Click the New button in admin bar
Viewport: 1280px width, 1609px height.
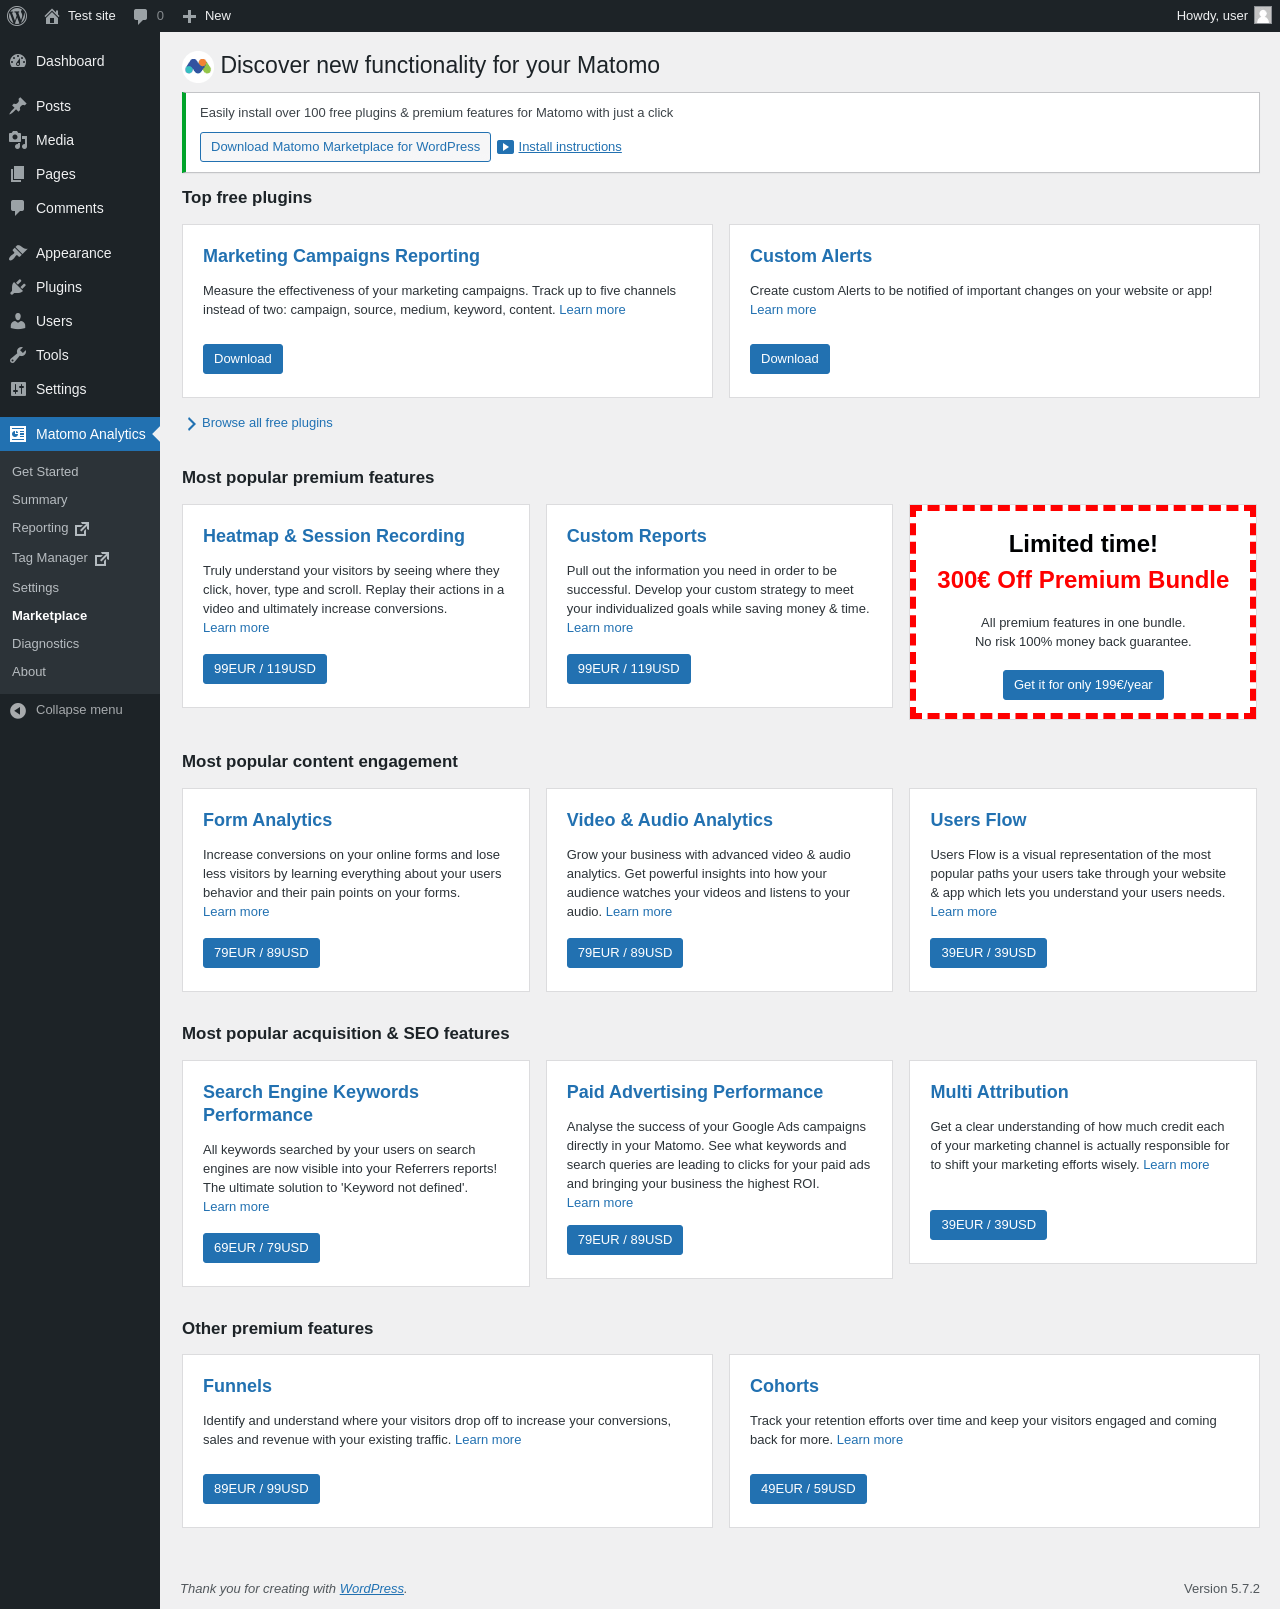(207, 16)
